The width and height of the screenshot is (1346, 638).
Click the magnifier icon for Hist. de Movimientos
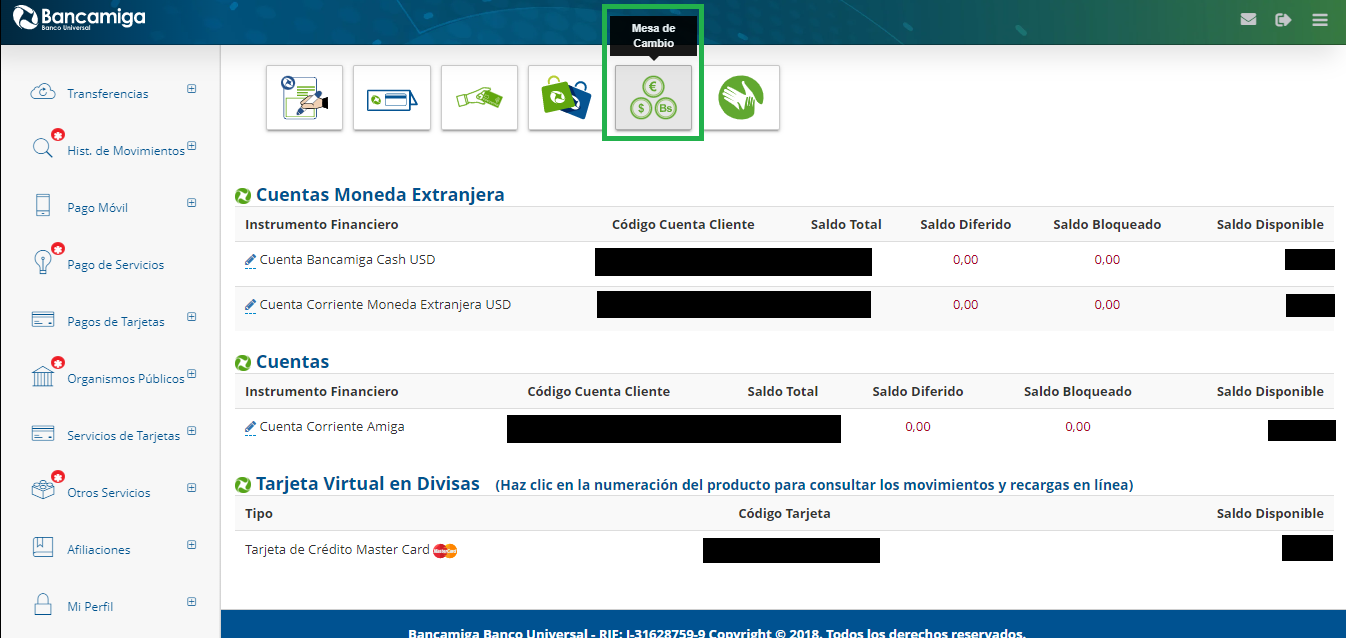43,148
